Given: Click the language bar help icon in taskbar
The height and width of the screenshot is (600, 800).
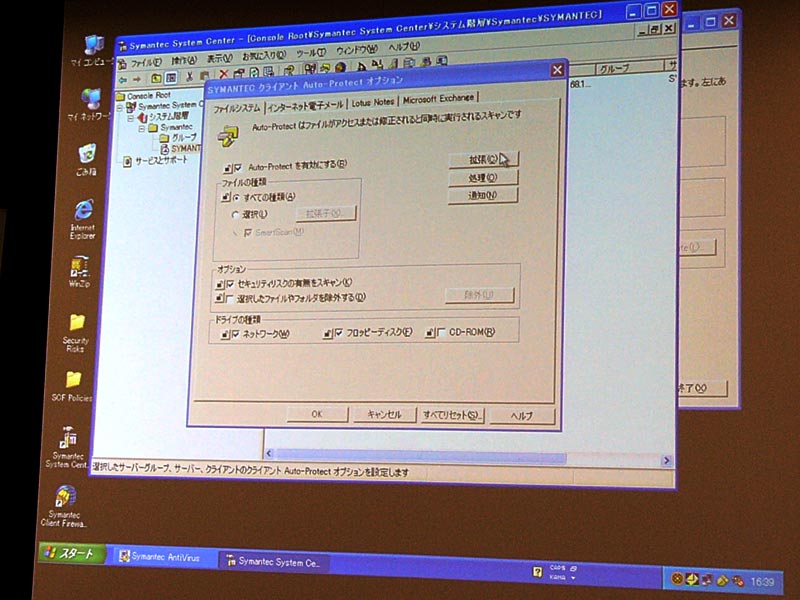Looking at the screenshot, I should (537, 571).
